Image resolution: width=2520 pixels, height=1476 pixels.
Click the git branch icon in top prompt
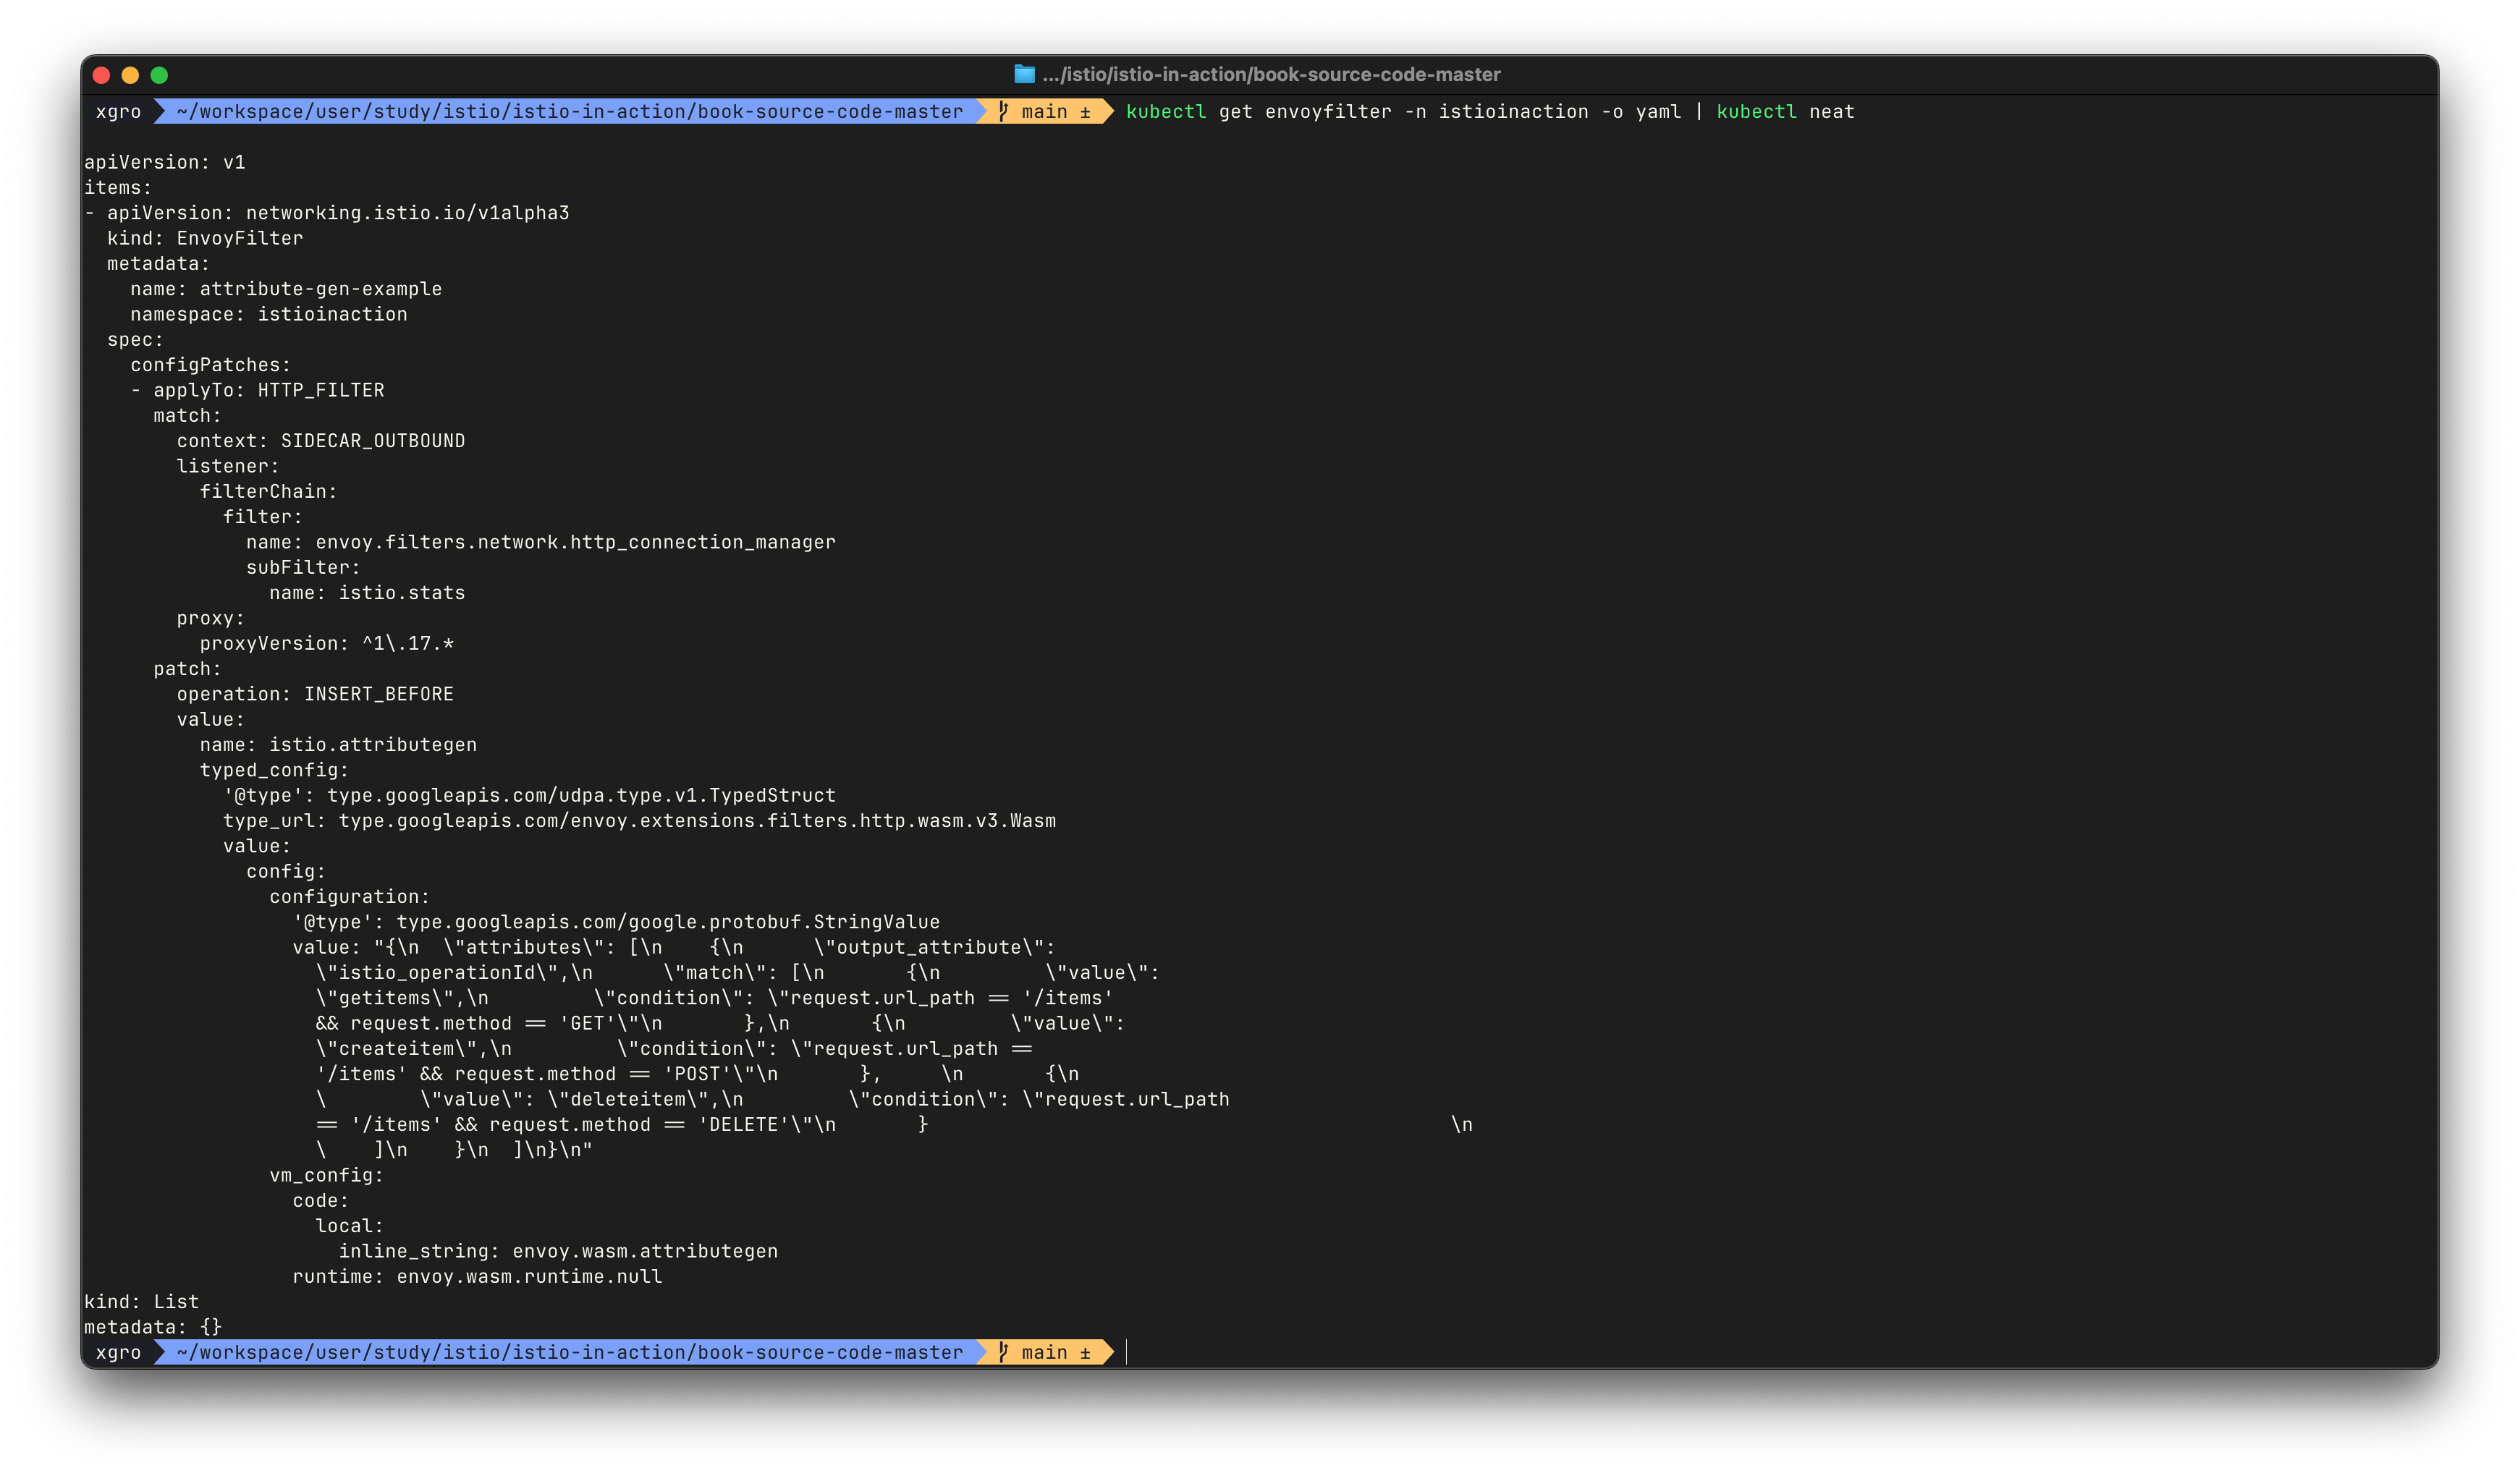tap(1003, 111)
